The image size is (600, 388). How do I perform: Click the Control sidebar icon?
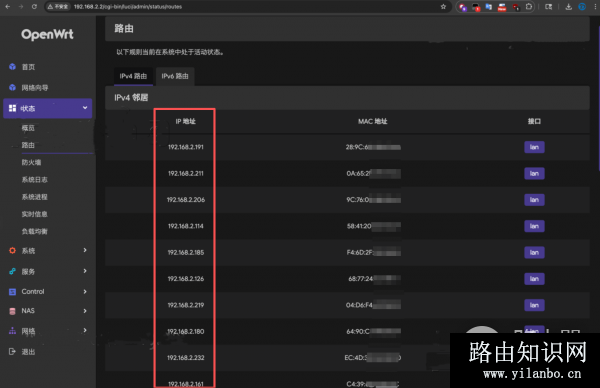(x=12, y=292)
